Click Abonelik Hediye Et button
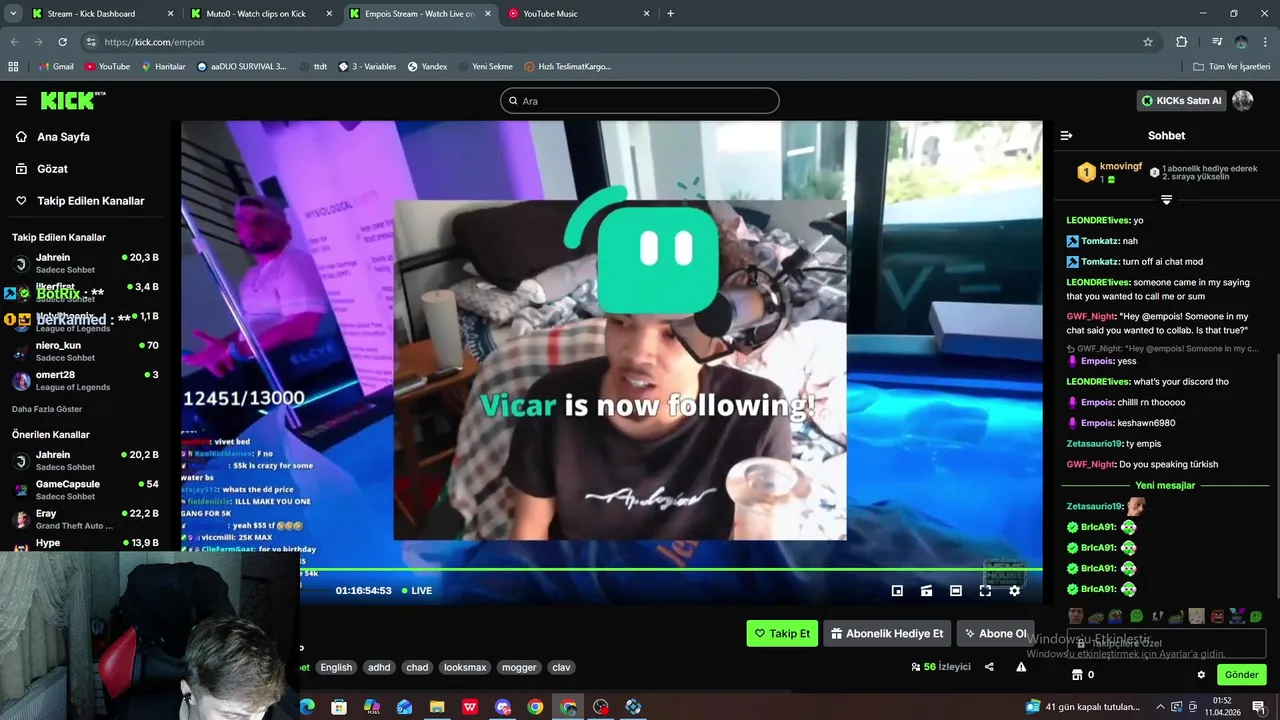The image size is (1280, 720). tap(887, 634)
